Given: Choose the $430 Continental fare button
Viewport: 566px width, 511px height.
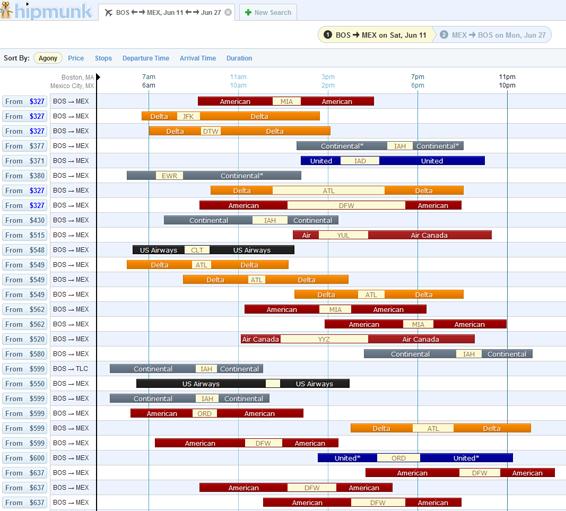Looking at the screenshot, I should click(25, 220).
